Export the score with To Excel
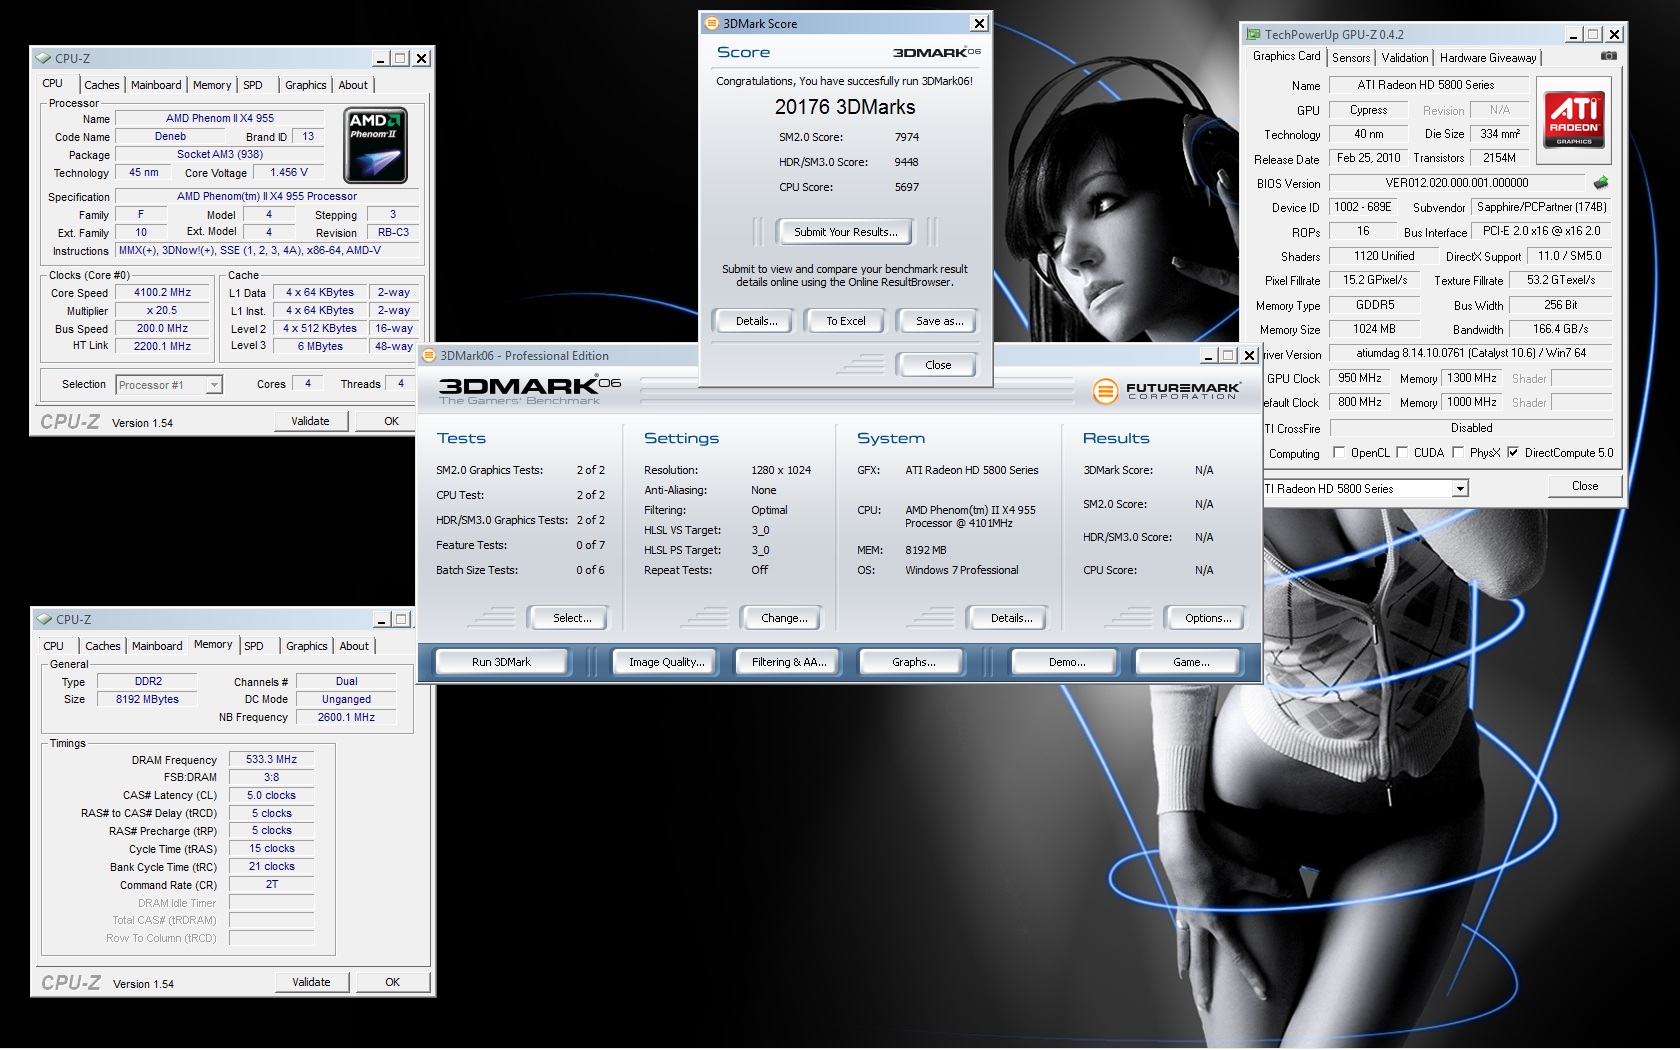 [846, 321]
